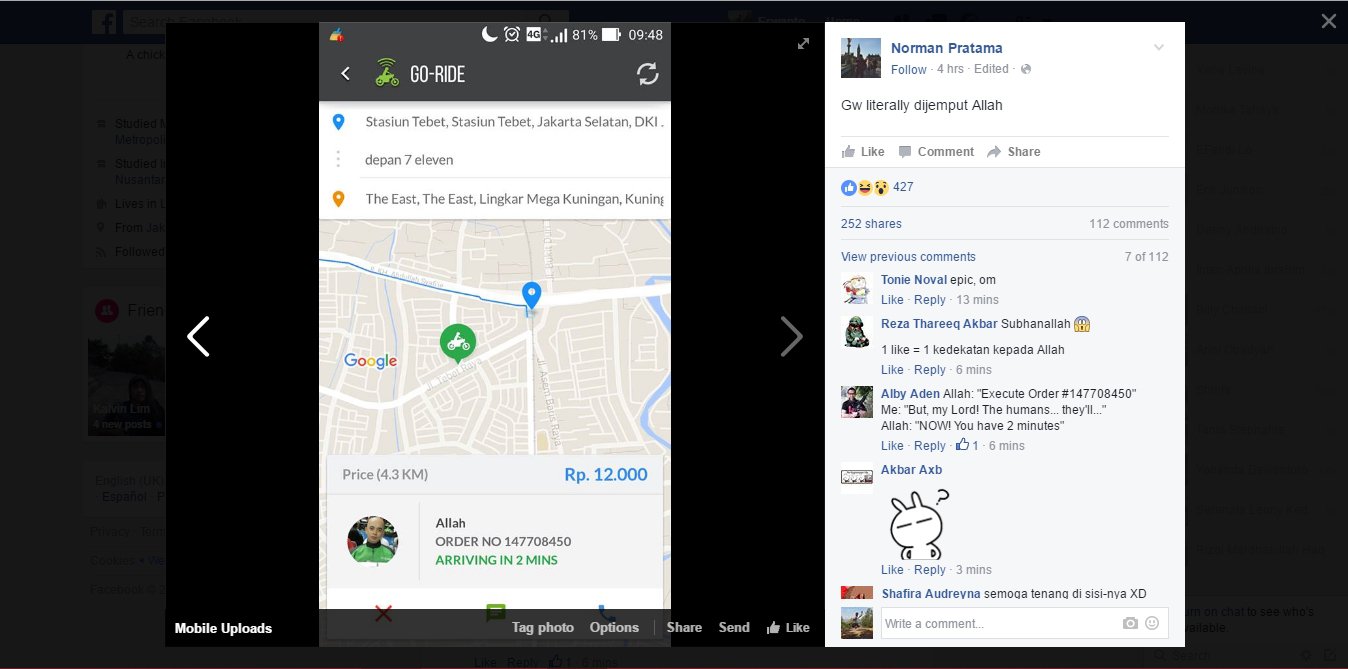Open the Mobile Uploads album
This screenshot has height=669, width=1348.
click(x=223, y=628)
